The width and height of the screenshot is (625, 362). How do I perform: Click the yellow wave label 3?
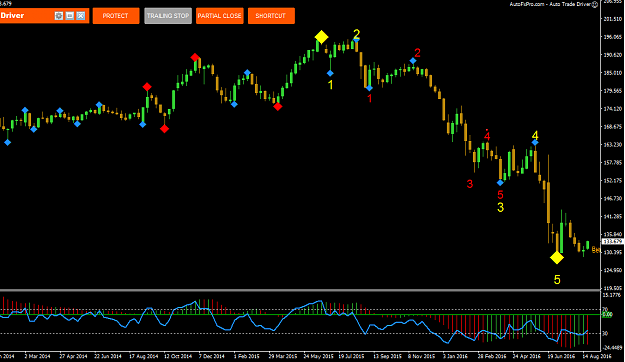(x=500, y=207)
